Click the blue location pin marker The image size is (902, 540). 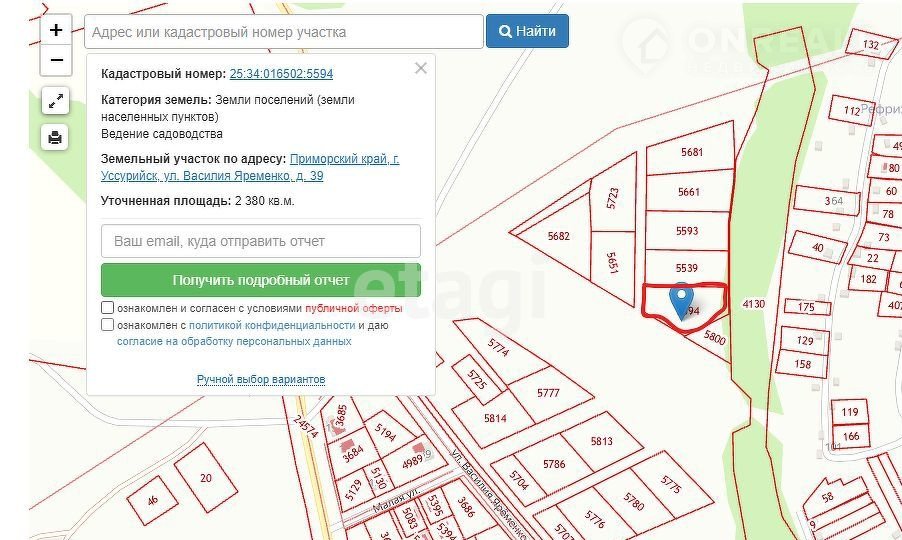coord(681,300)
